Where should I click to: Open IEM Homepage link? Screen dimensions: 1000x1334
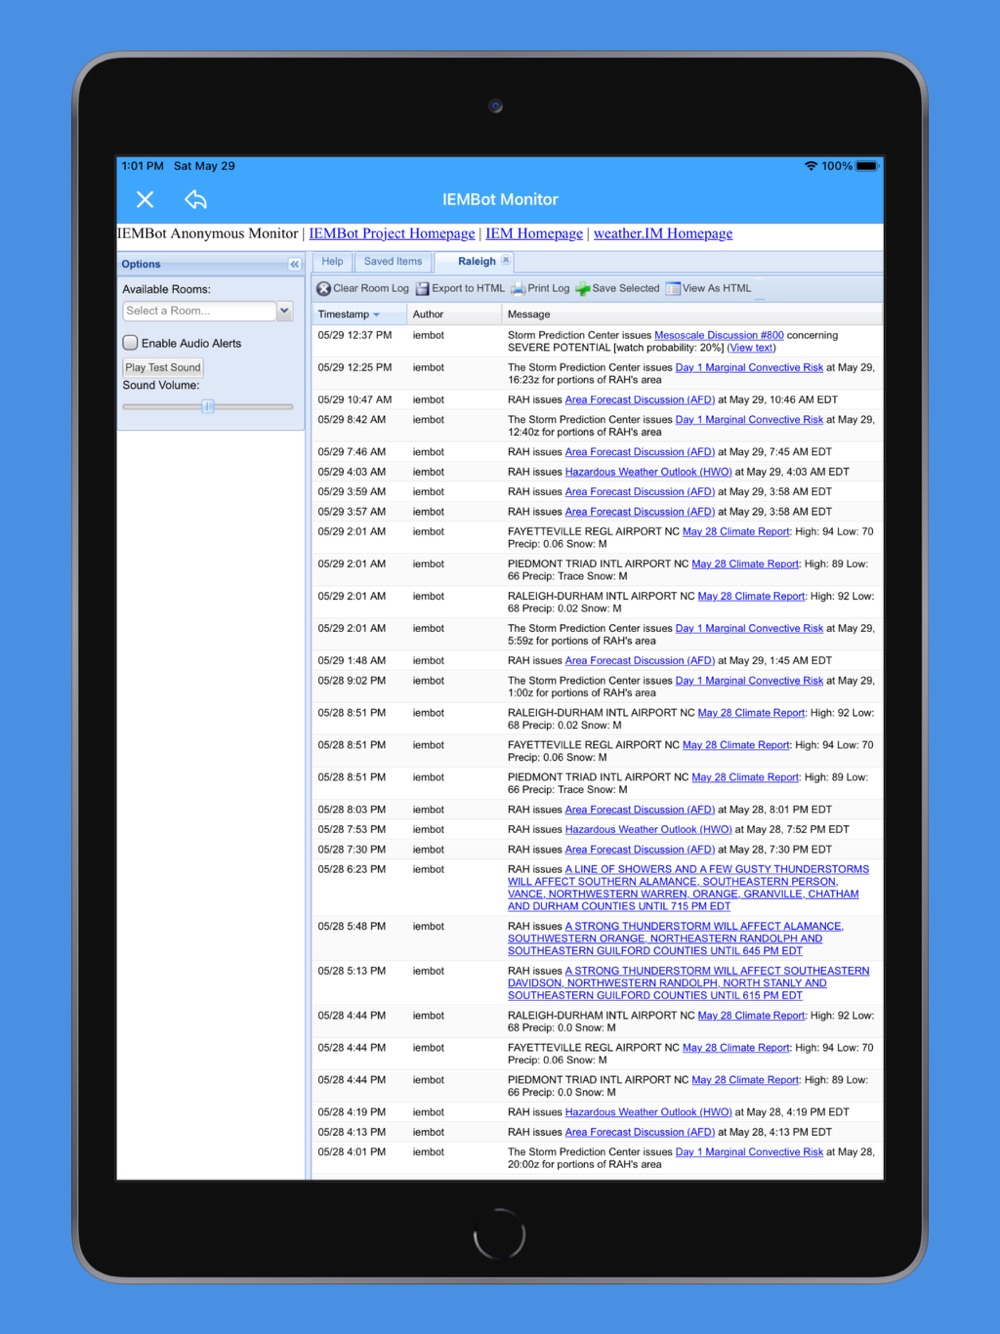pos(534,233)
